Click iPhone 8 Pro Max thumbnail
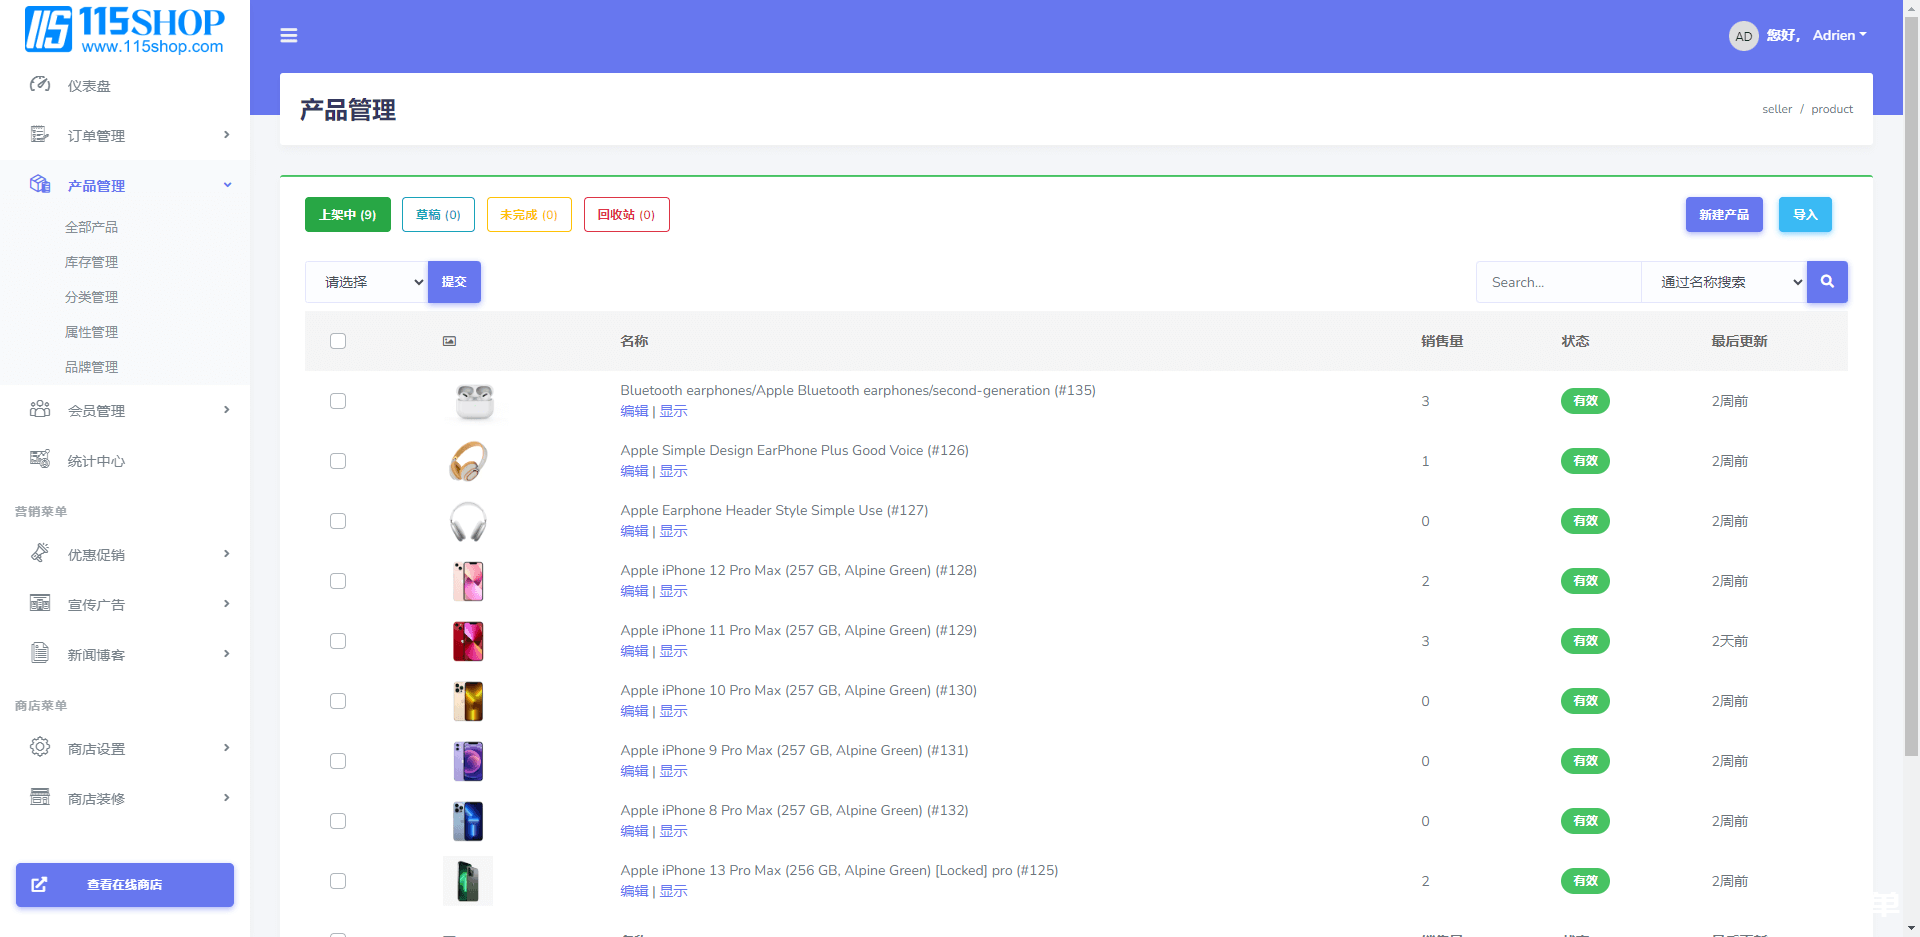 click(468, 821)
